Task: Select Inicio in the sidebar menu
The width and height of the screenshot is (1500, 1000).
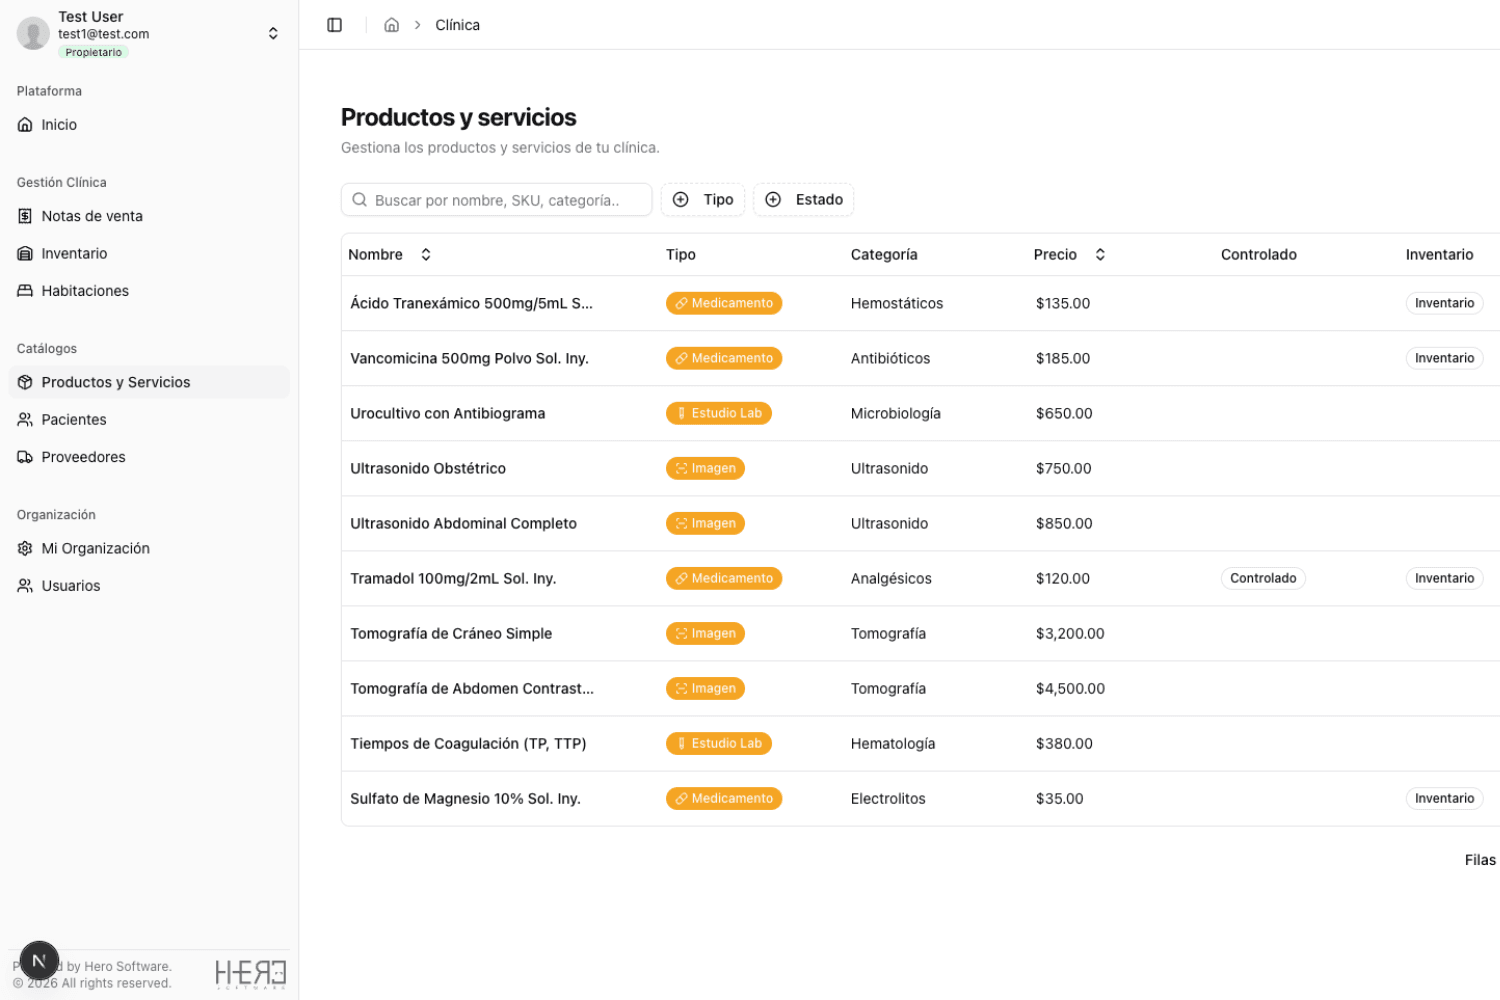Action: point(58,124)
